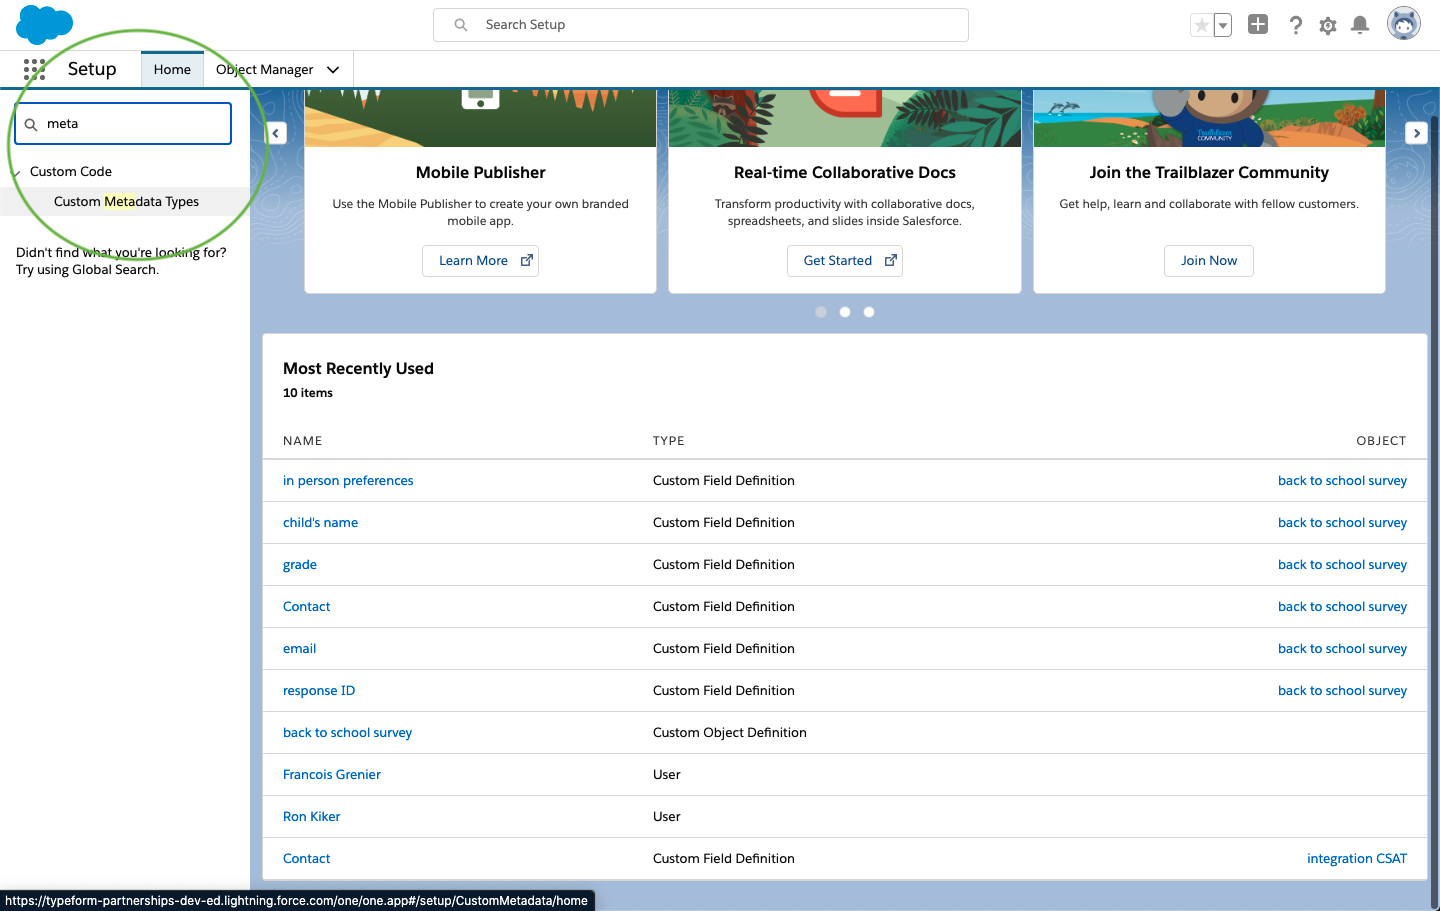Click Get Started for Collaborative Docs

pyautogui.click(x=844, y=260)
